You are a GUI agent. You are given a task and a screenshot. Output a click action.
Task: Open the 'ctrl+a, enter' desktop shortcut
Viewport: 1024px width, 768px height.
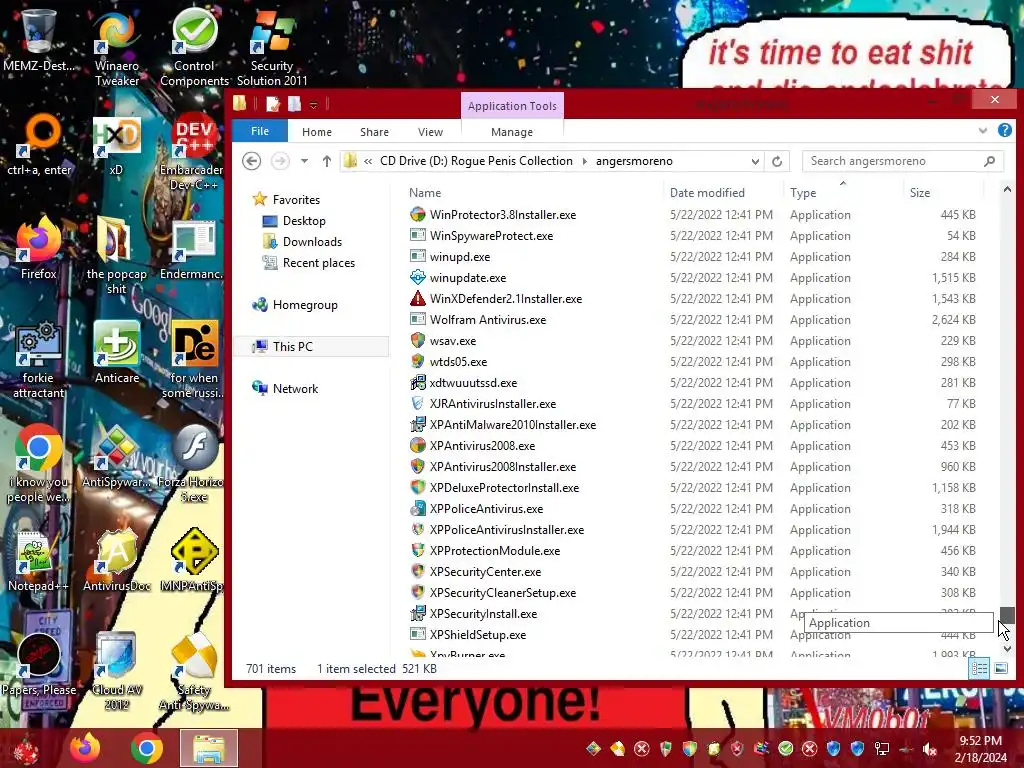(x=39, y=145)
